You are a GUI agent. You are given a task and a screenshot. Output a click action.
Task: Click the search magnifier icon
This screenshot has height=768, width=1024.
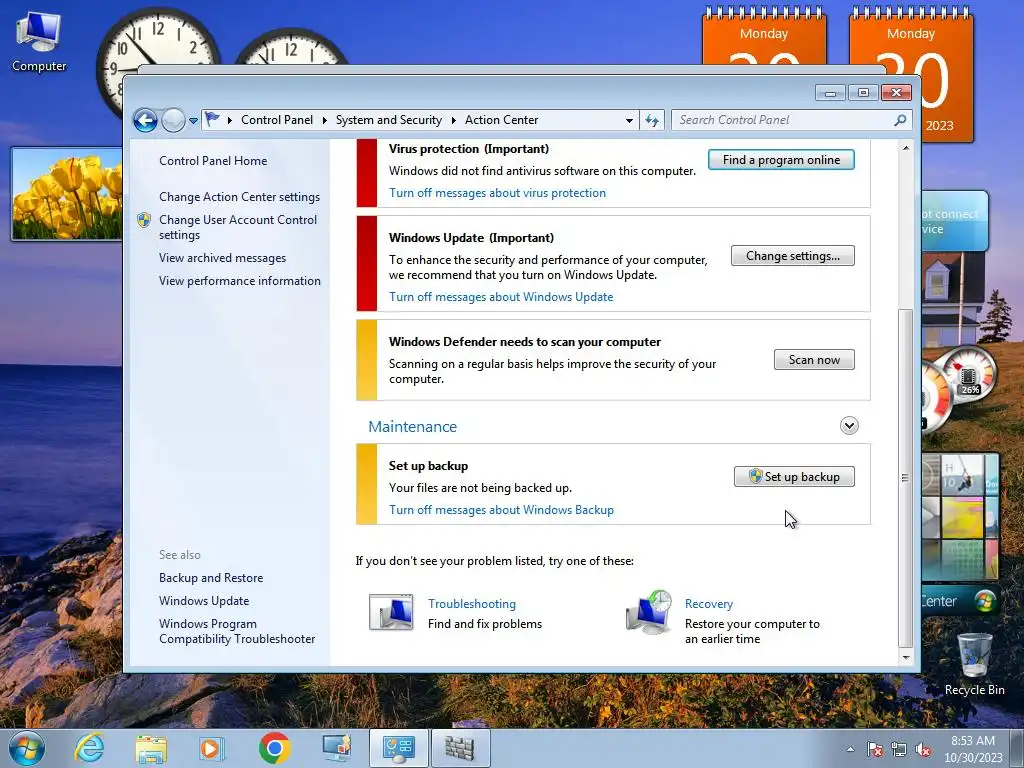(901, 120)
